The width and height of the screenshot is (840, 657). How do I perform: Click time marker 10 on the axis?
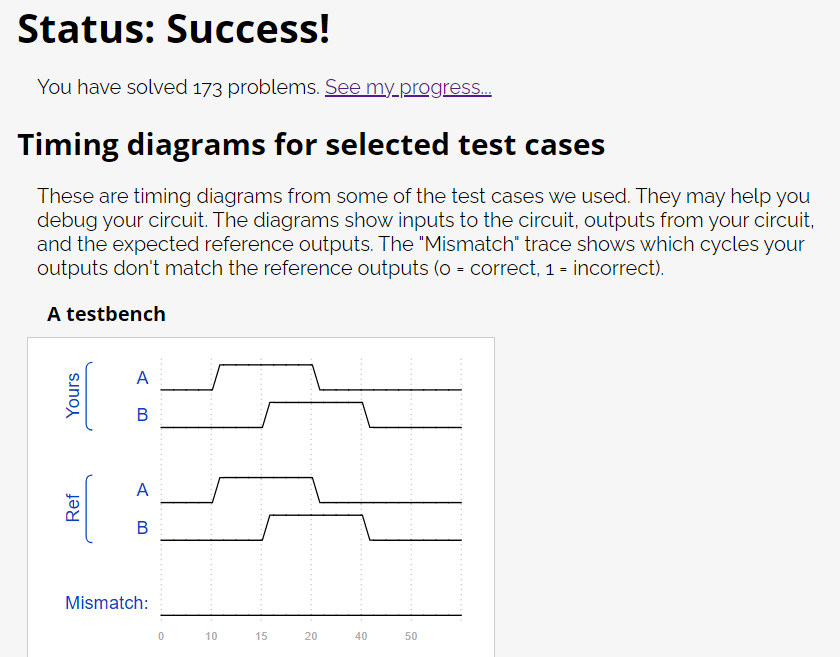click(x=211, y=636)
